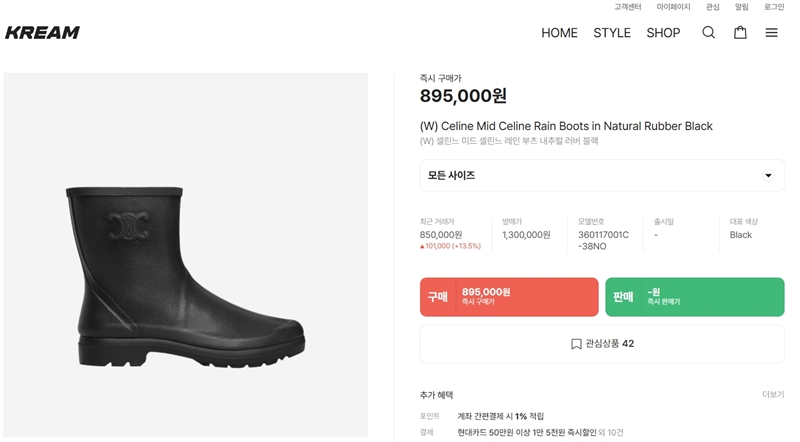Click the red 구매 895,000원 button
The image size is (800, 442).
point(509,297)
